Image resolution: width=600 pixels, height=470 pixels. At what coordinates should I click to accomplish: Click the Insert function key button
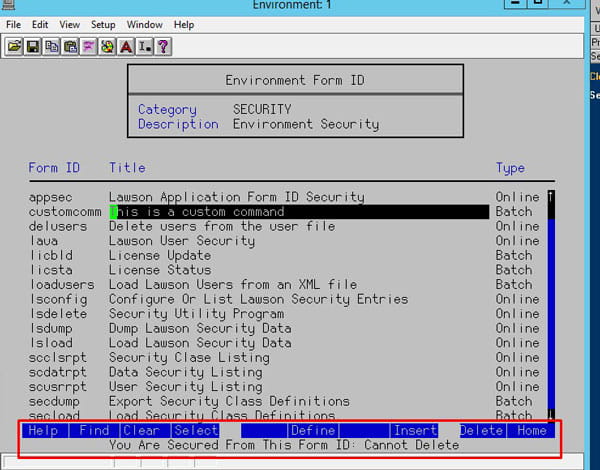coord(415,431)
